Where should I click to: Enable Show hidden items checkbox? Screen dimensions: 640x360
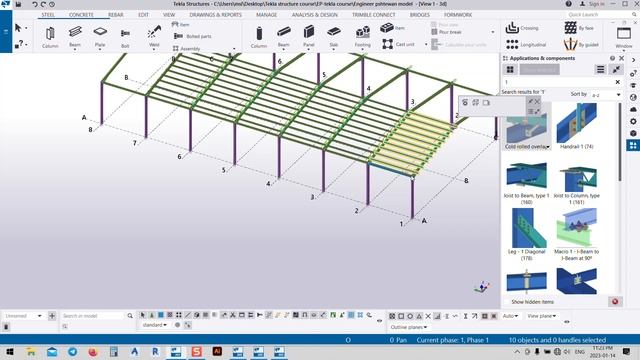(x=507, y=302)
